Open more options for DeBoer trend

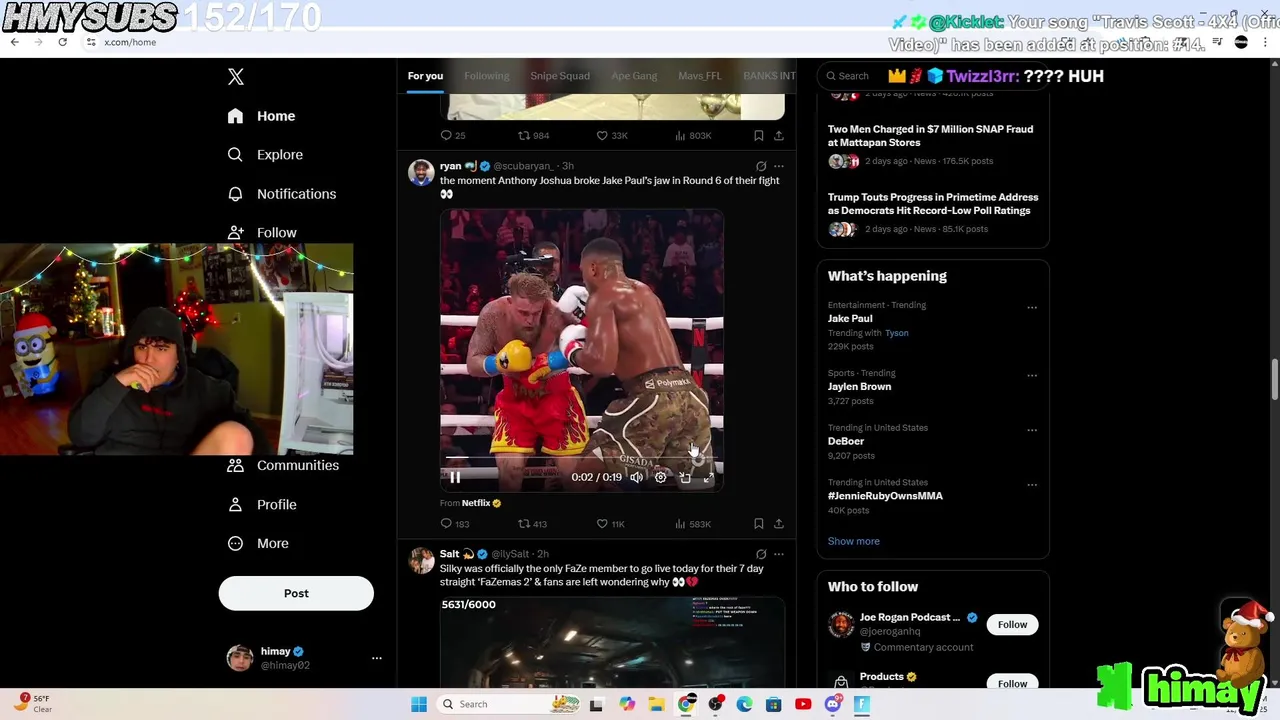[x=1032, y=430]
